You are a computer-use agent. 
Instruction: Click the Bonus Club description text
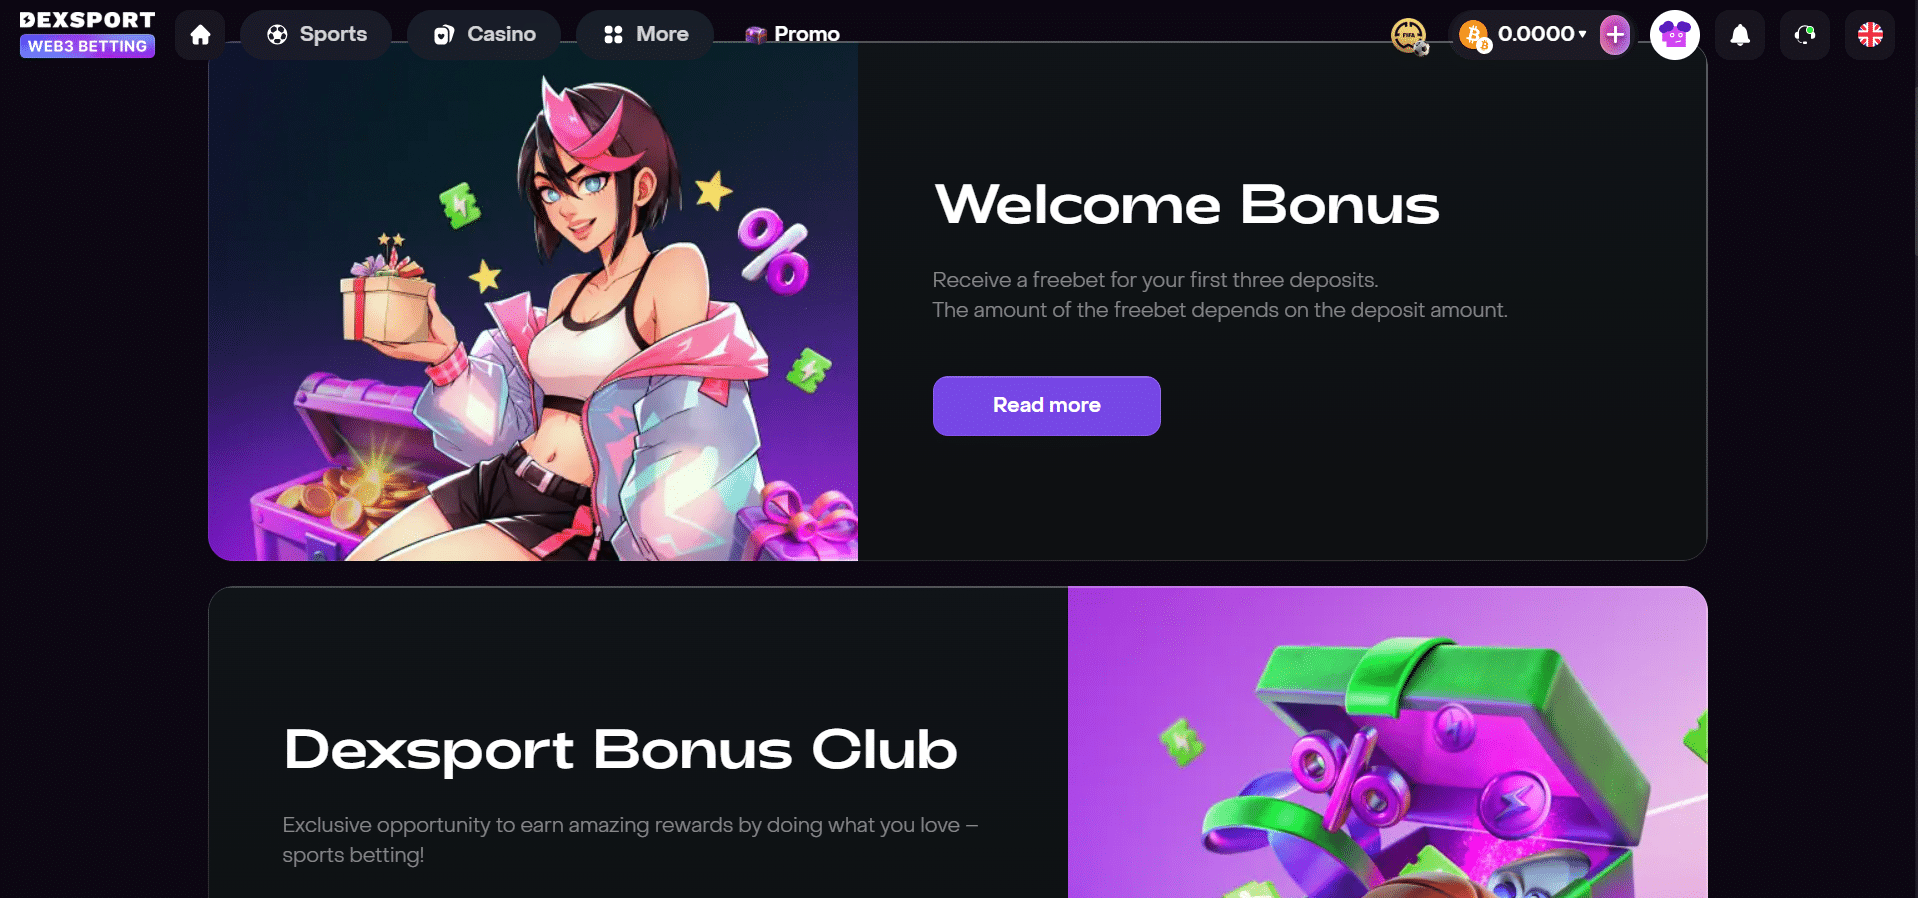pyautogui.click(x=630, y=840)
